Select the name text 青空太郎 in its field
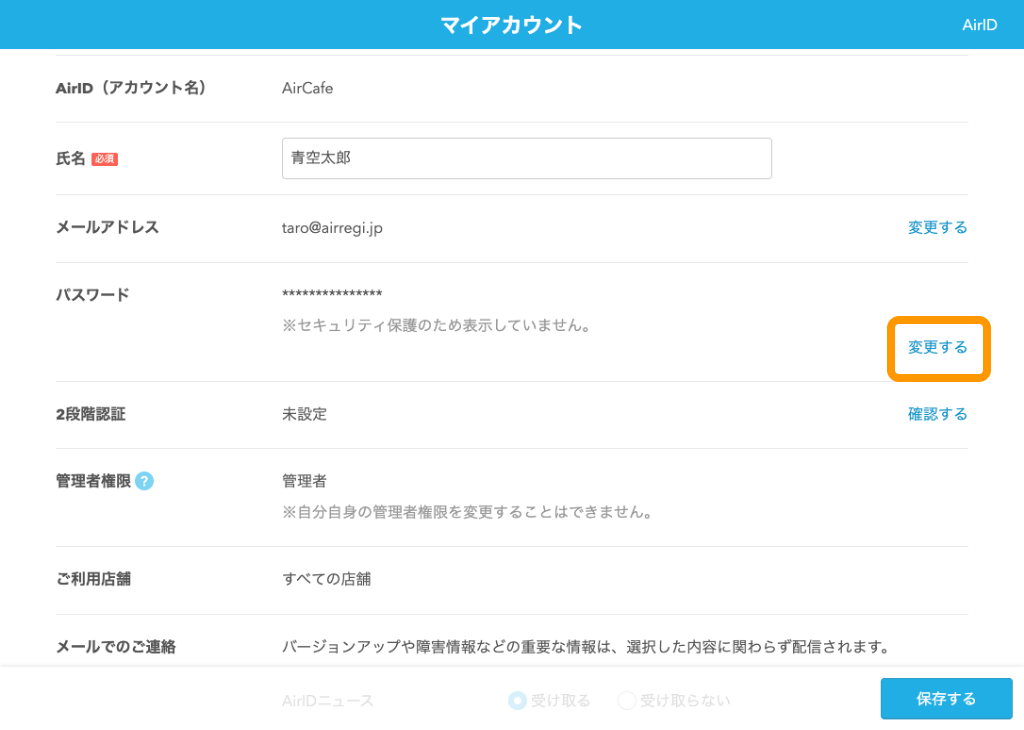Image resolution: width=1024 pixels, height=730 pixels. pyautogui.click(x=322, y=158)
